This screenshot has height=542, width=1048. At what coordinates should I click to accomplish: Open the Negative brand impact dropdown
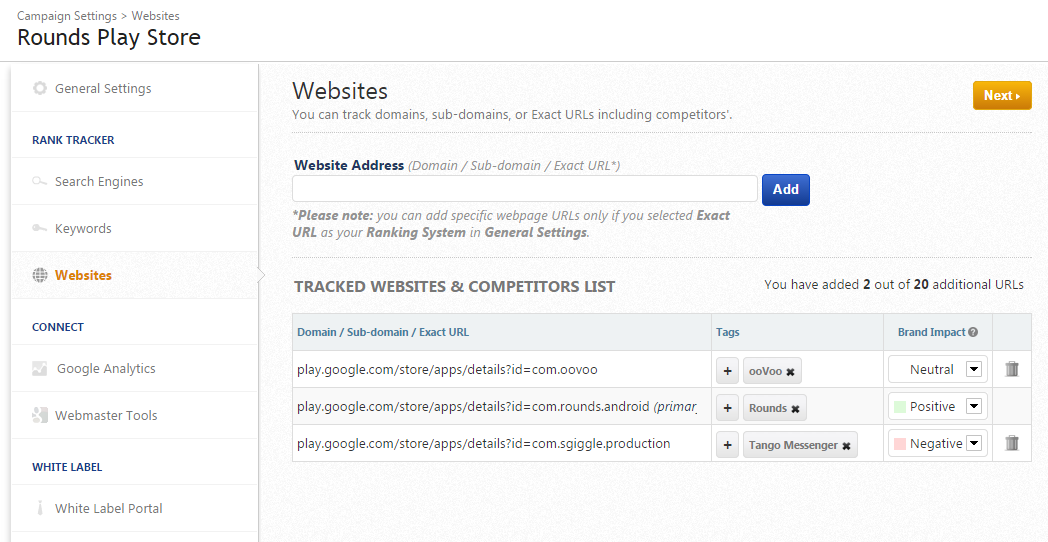point(974,443)
